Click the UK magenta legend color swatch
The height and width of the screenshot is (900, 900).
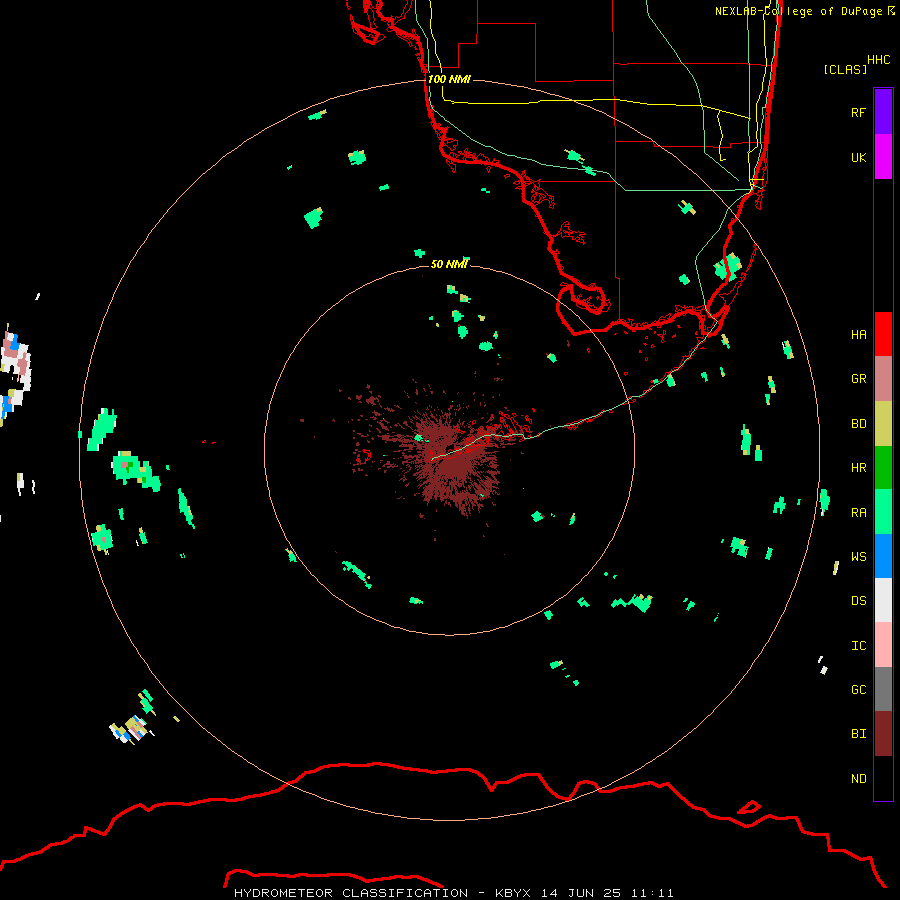tap(883, 157)
